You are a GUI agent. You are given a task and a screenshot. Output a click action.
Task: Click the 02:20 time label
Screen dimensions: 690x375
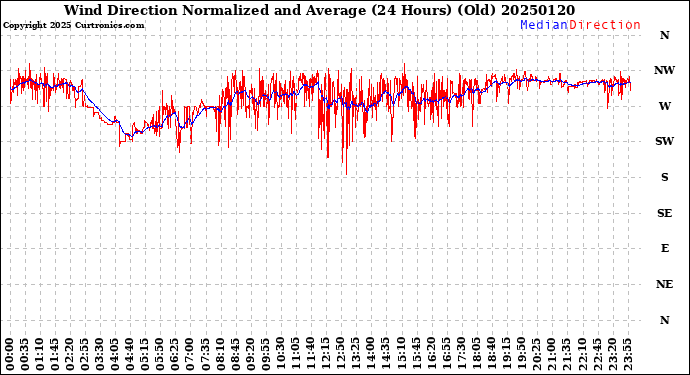(x=70, y=354)
